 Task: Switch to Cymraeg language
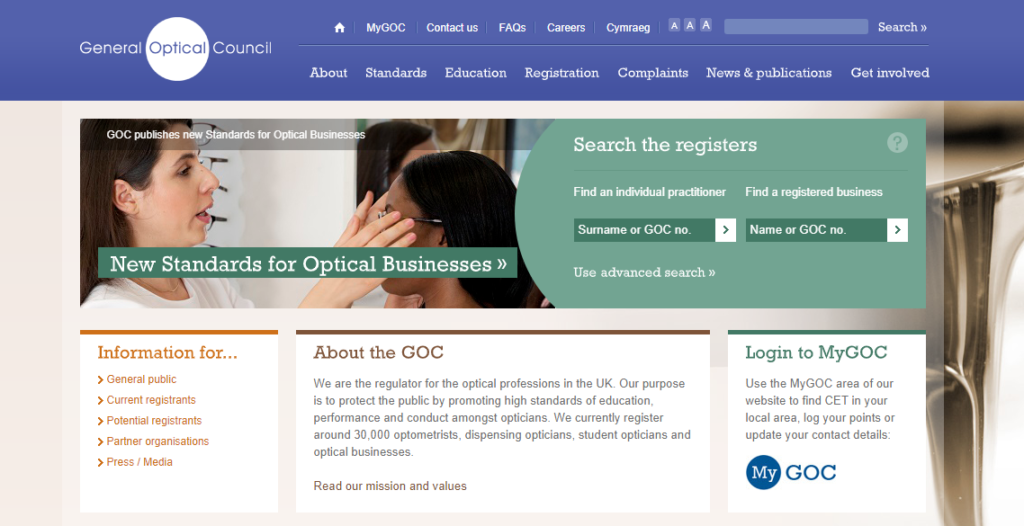click(628, 27)
